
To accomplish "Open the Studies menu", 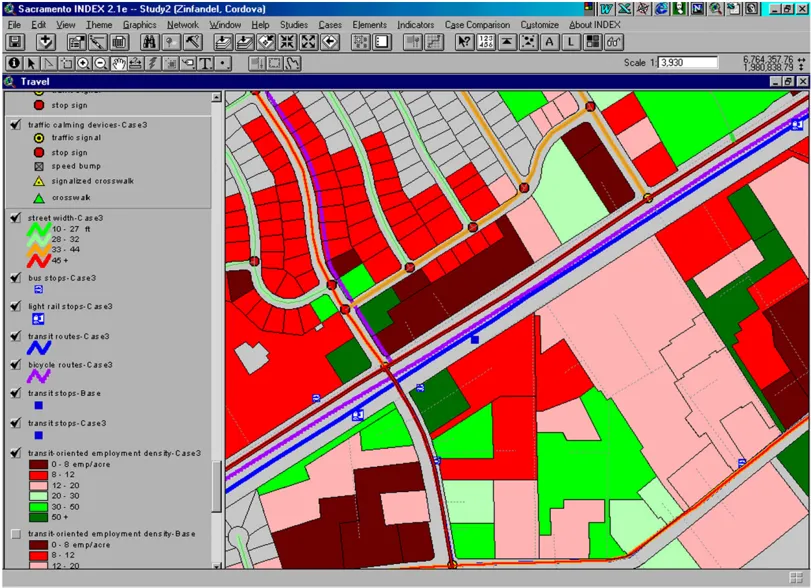I will tap(295, 25).
